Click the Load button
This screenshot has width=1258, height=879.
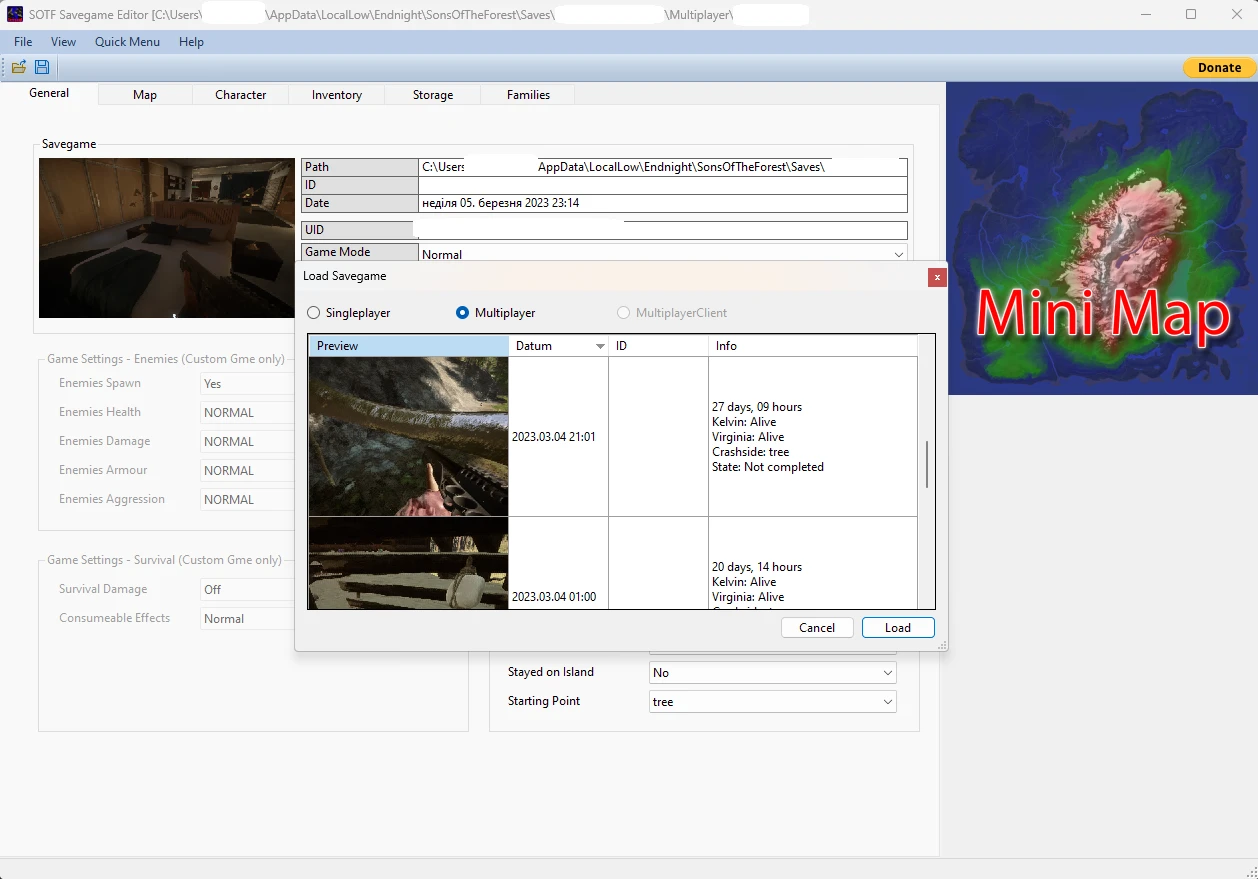(x=897, y=628)
